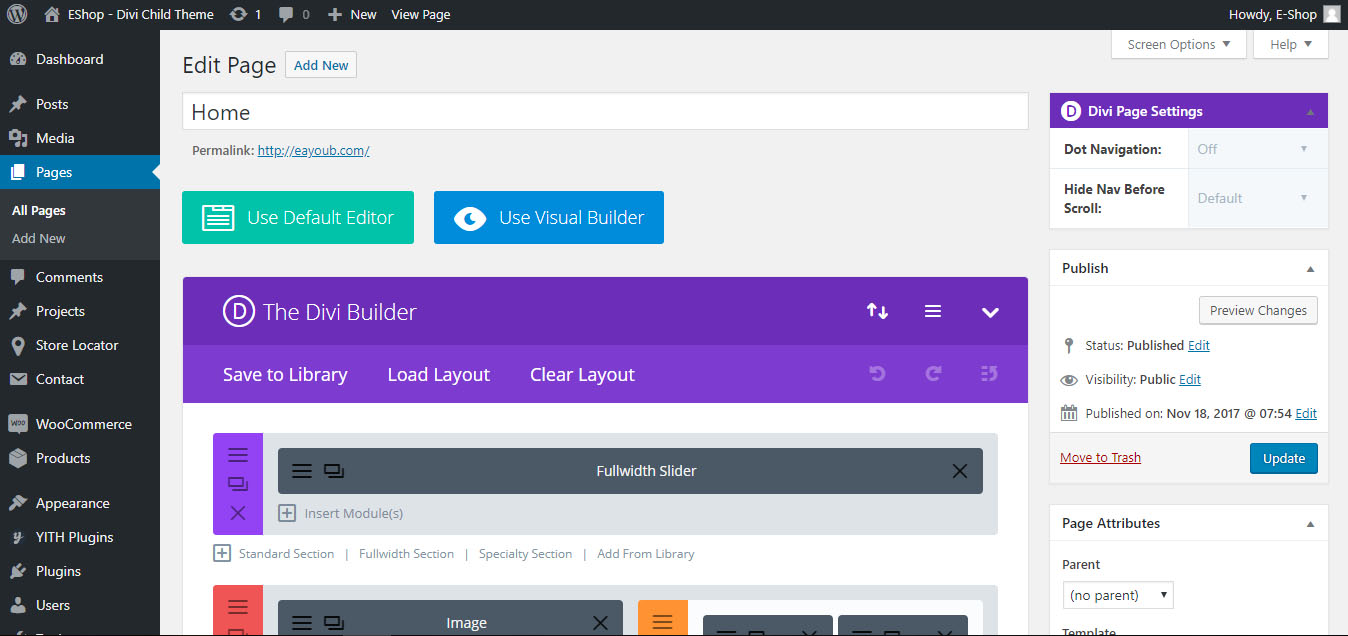
Task: Open Divi Builder history icon
Action: pyautogui.click(x=990, y=374)
